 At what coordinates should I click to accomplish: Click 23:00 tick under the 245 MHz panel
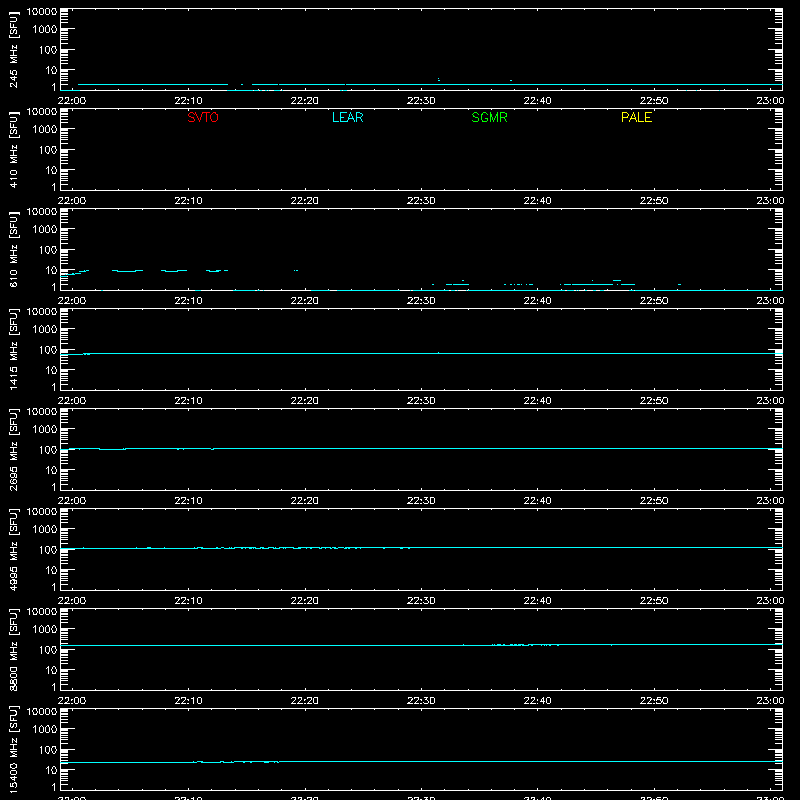[770, 101]
